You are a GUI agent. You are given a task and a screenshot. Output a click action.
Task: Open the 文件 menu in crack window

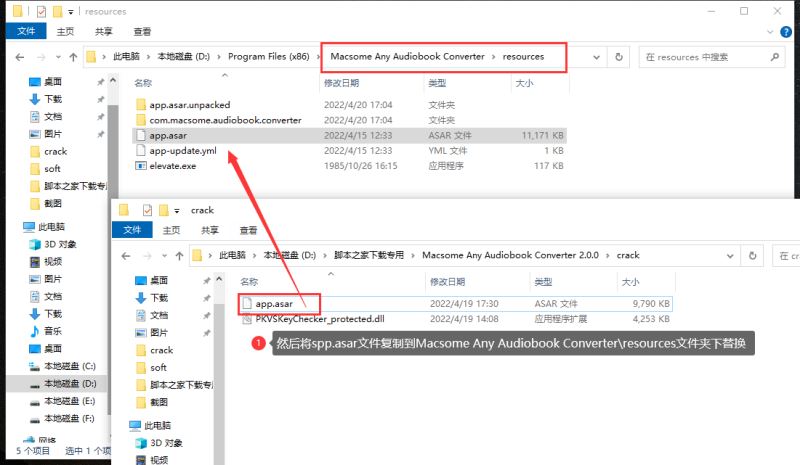pyautogui.click(x=132, y=230)
